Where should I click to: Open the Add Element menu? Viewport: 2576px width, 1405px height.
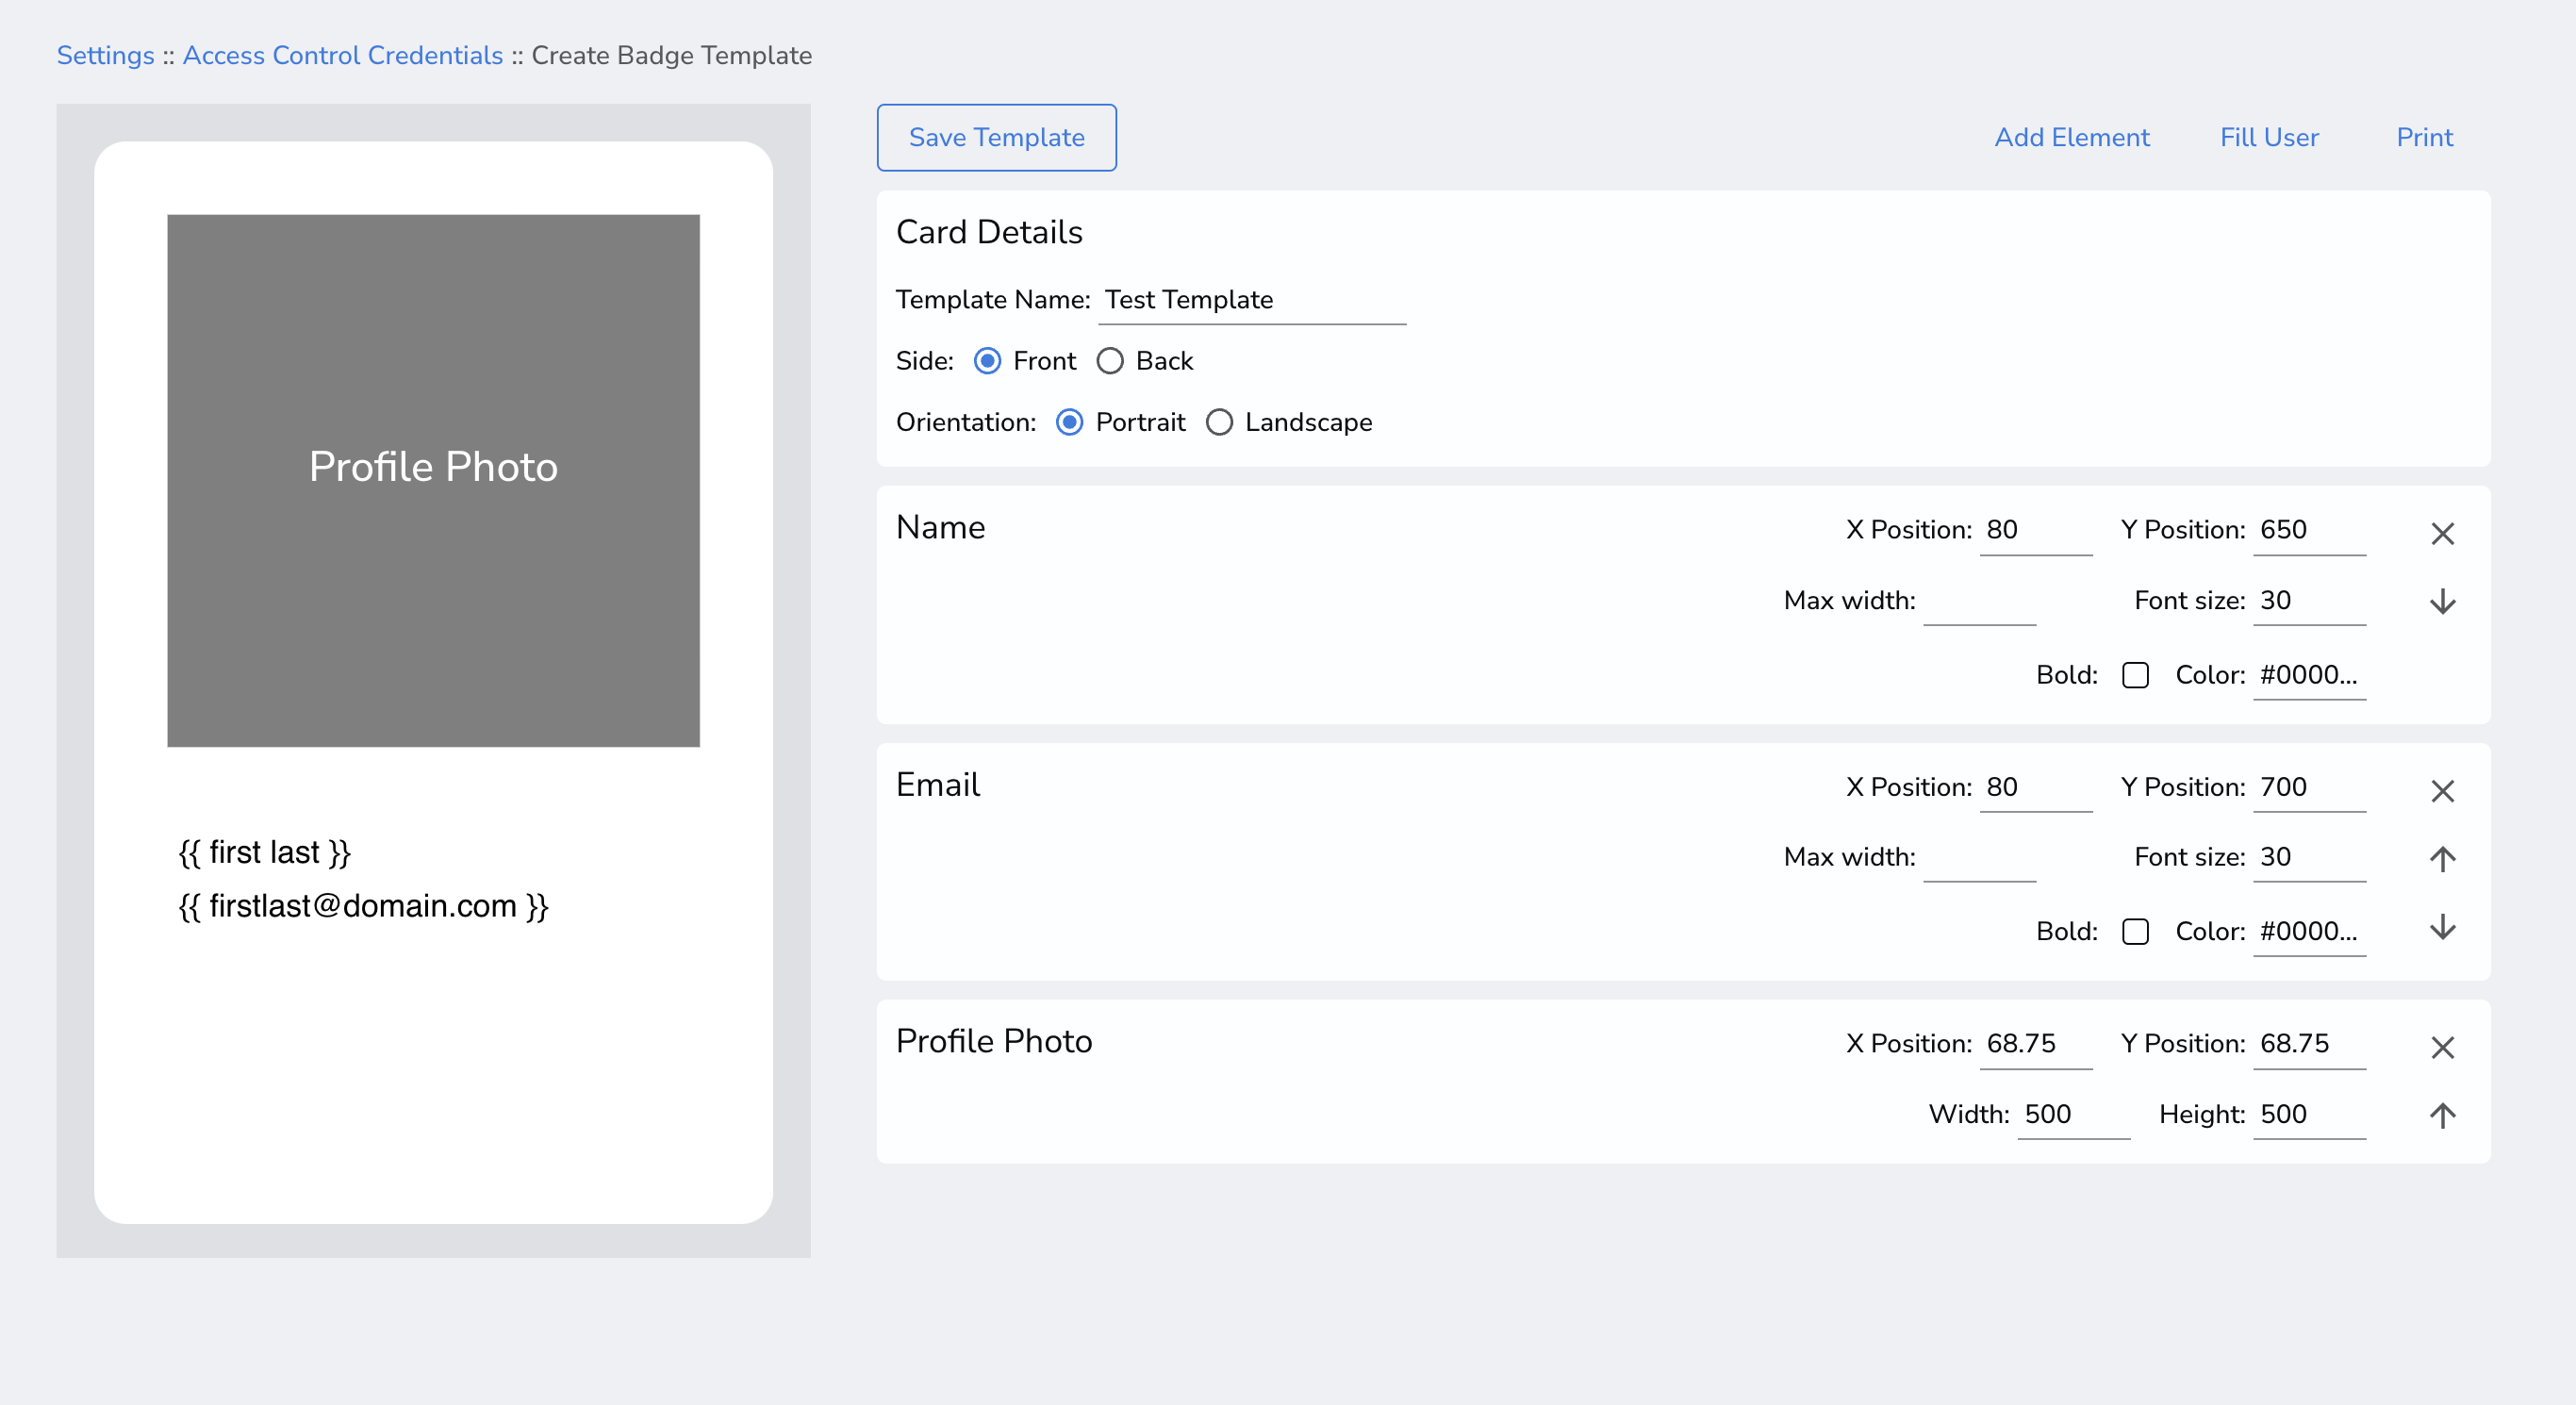pos(2071,137)
